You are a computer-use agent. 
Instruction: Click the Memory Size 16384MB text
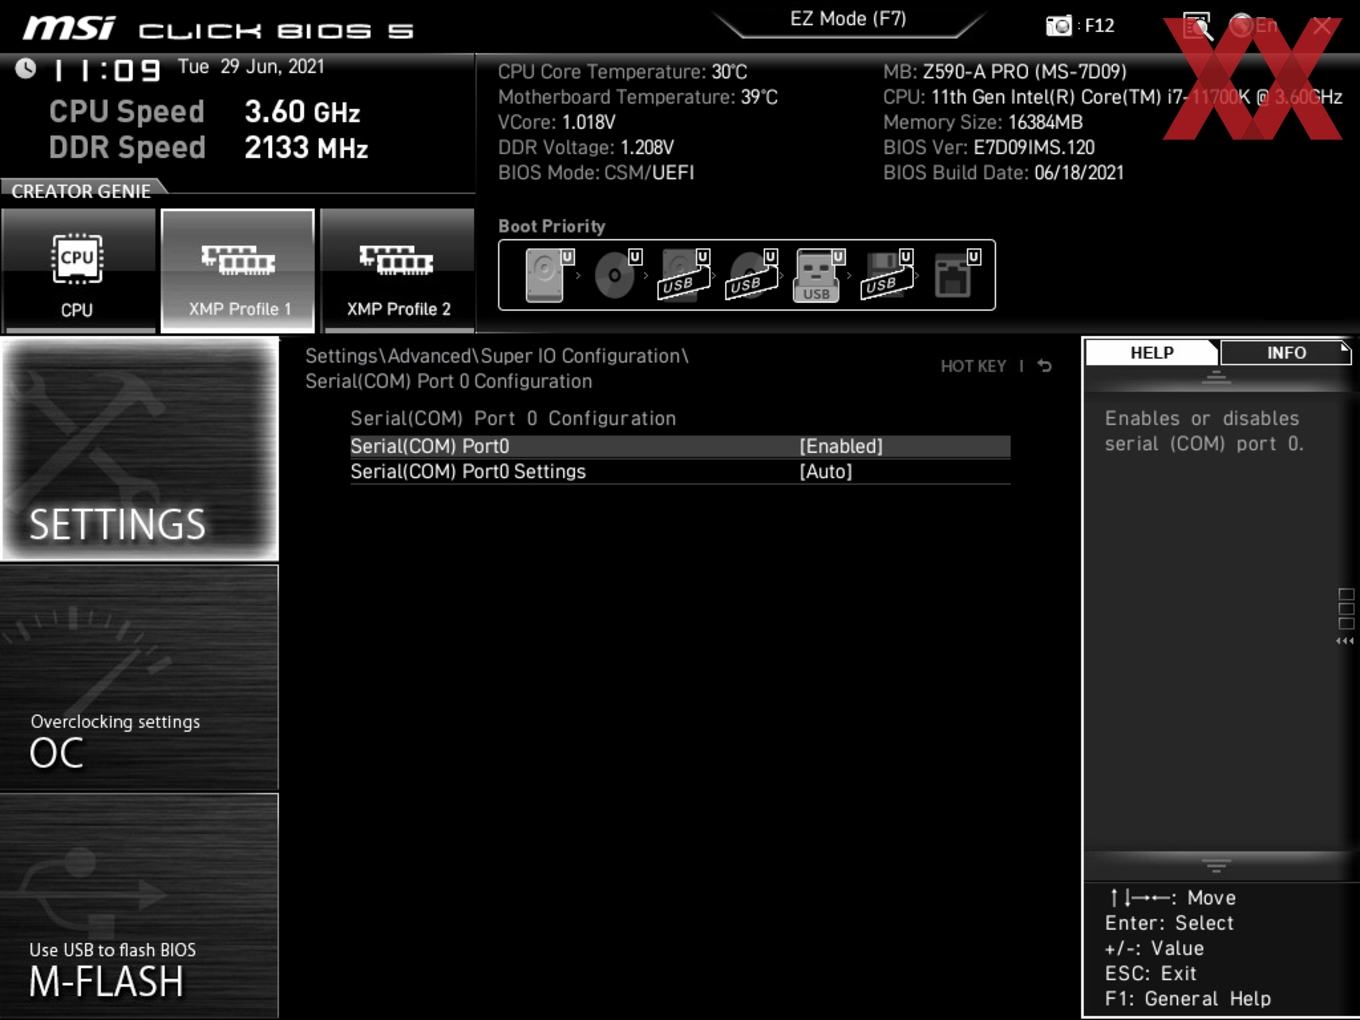click(x=983, y=122)
